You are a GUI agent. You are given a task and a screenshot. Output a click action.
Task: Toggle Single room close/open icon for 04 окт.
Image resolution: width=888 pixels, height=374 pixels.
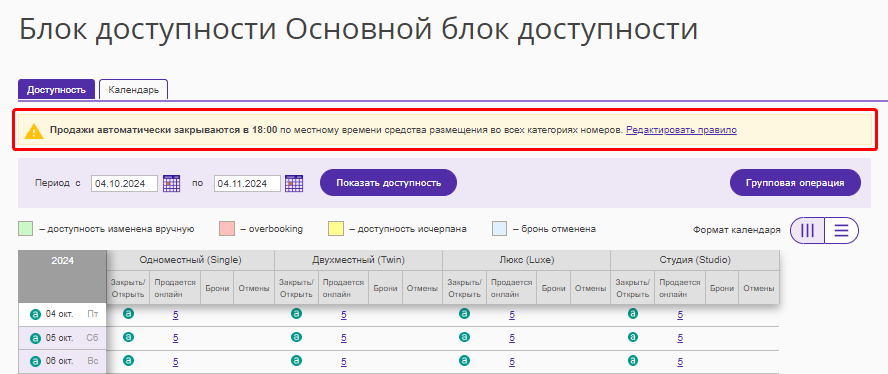129,313
